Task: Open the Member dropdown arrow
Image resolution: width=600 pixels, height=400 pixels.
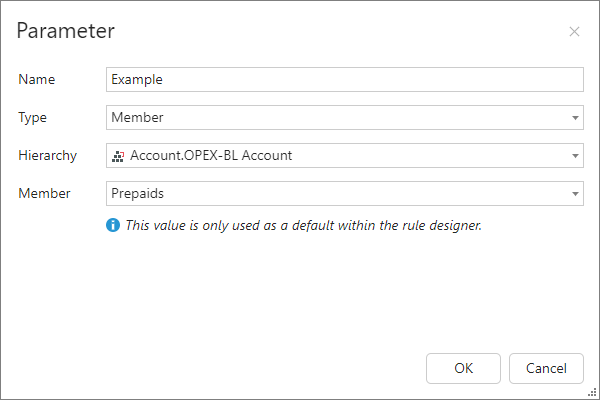Action: pyautogui.click(x=575, y=194)
